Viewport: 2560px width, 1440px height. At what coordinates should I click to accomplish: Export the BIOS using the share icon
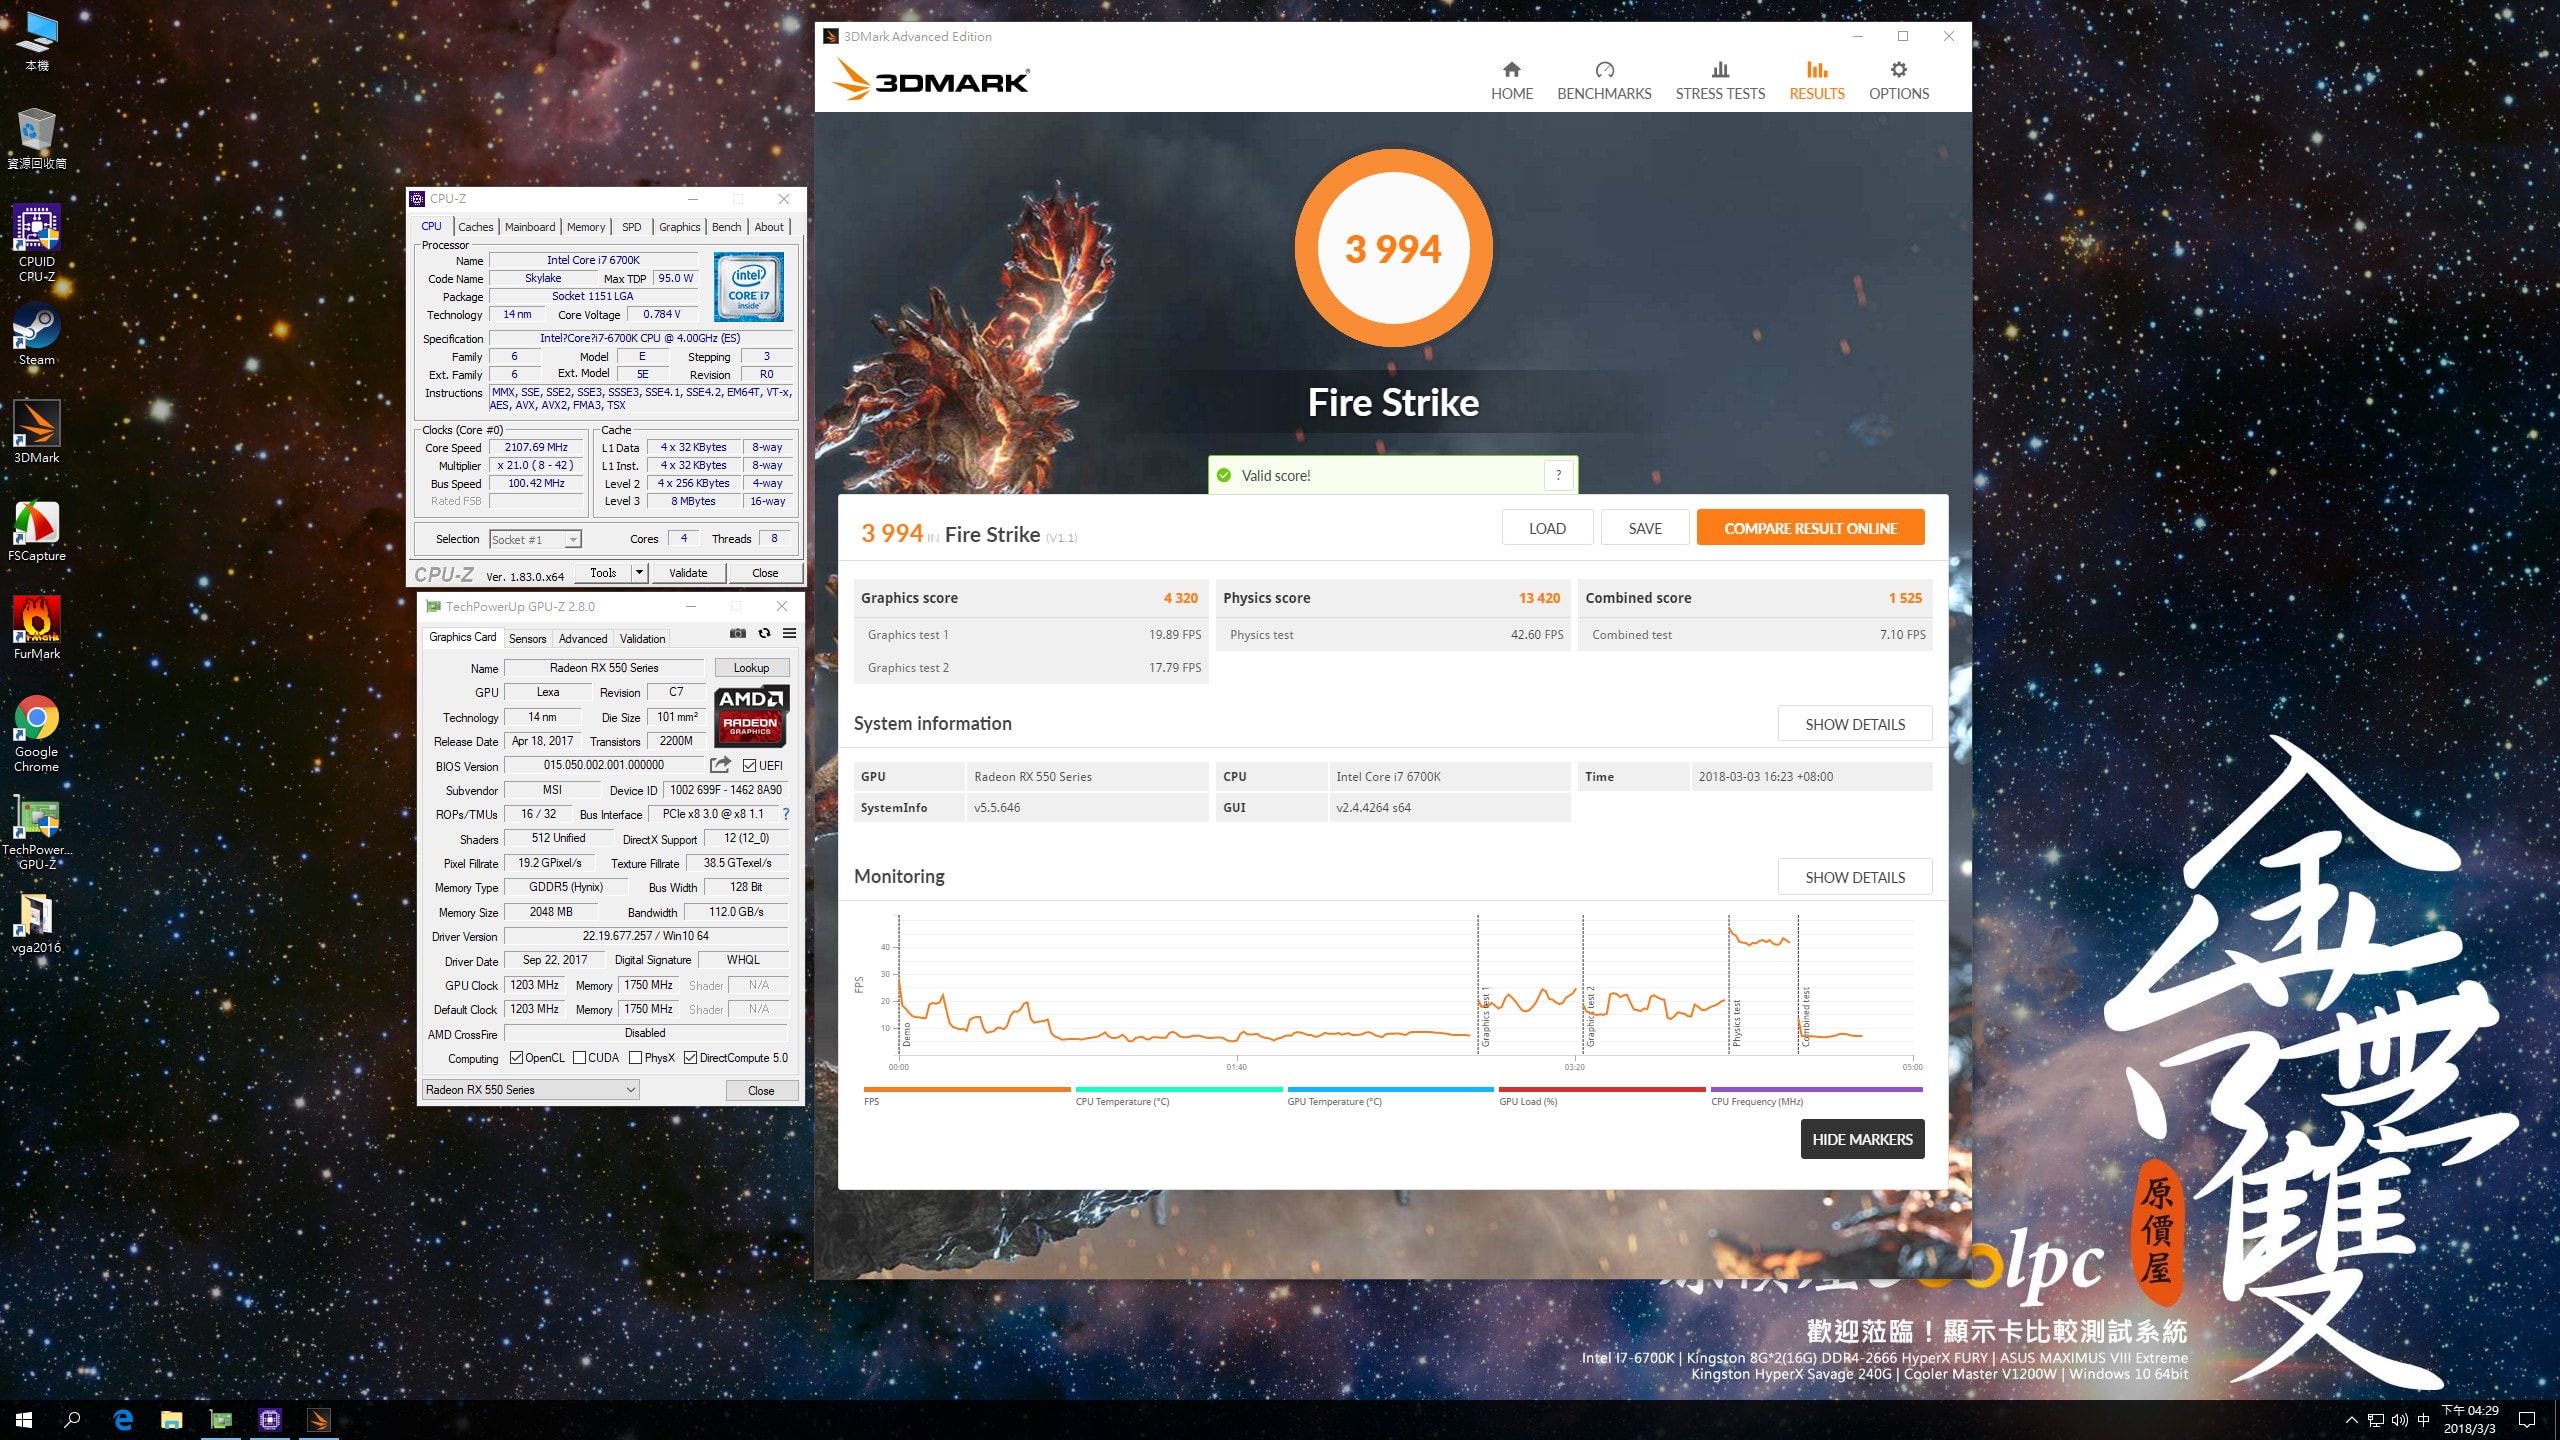tap(720, 765)
